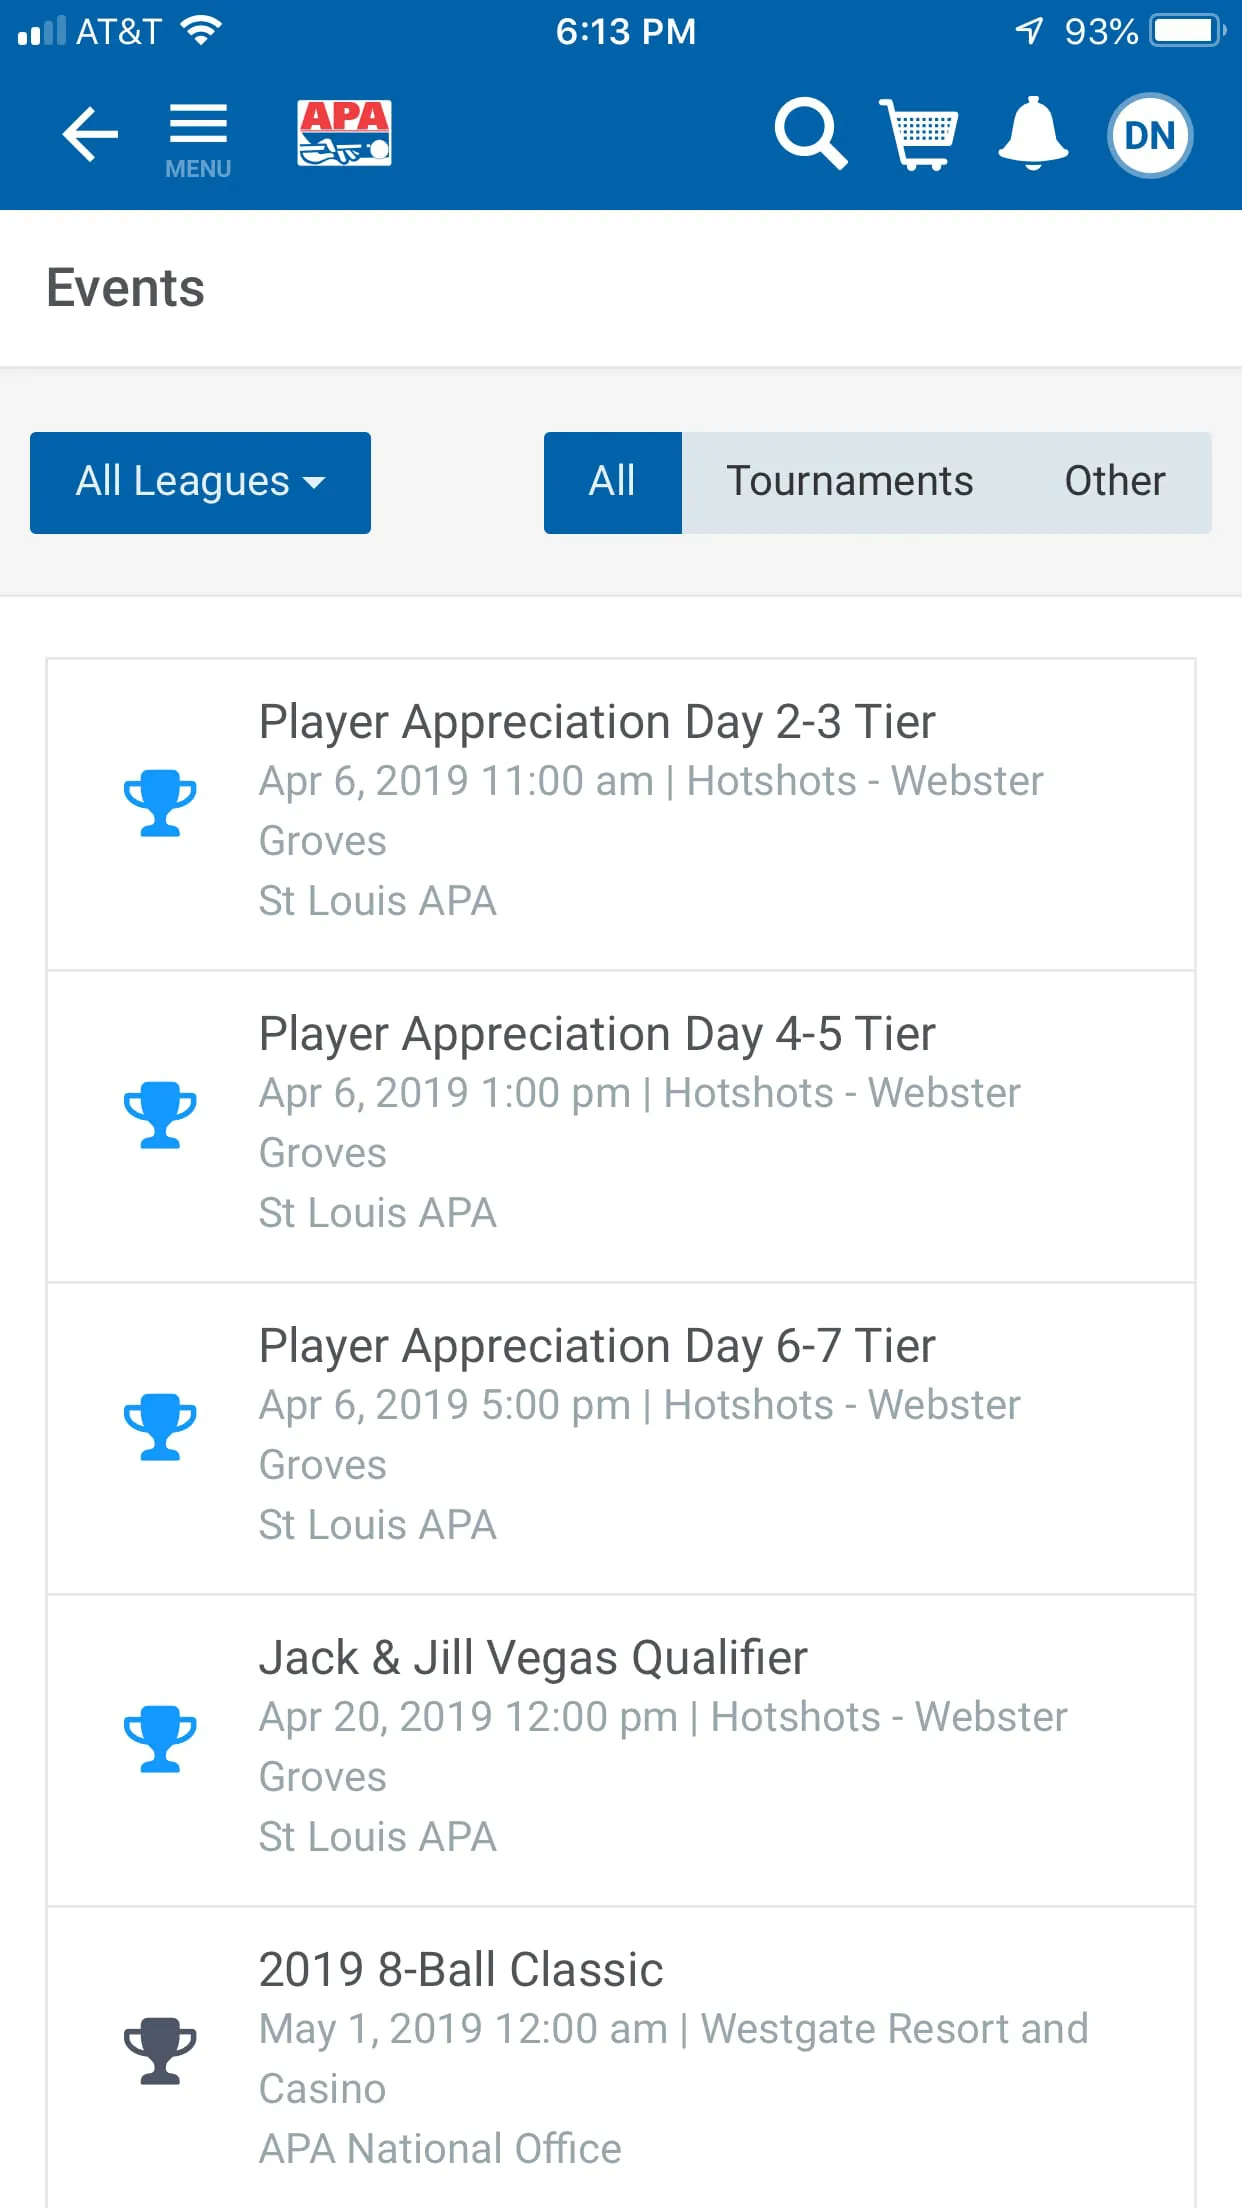Tap trophy icon for Jack & Jill Qualifier
The height and width of the screenshot is (2208, 1242).
(160, 1739)
